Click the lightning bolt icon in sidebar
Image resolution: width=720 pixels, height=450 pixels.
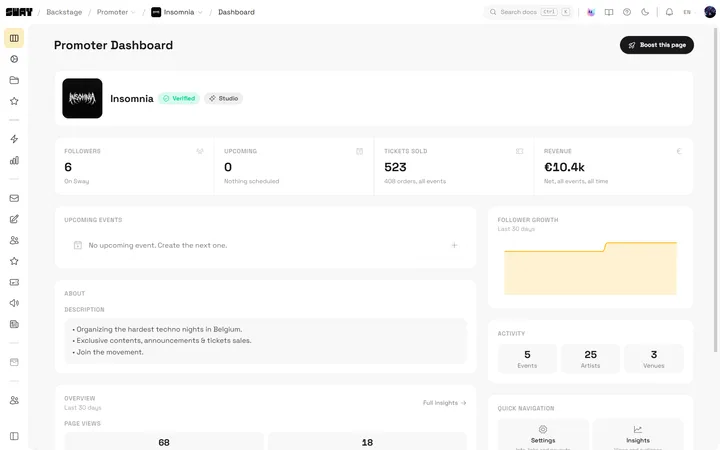[x=14, y=139]
